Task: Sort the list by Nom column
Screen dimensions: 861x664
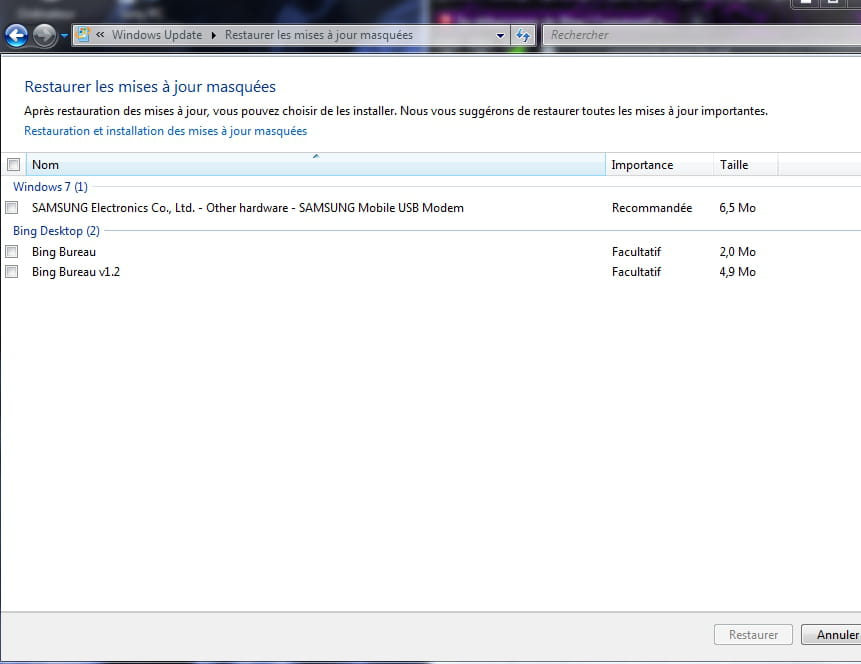Action: coord(316,165)
